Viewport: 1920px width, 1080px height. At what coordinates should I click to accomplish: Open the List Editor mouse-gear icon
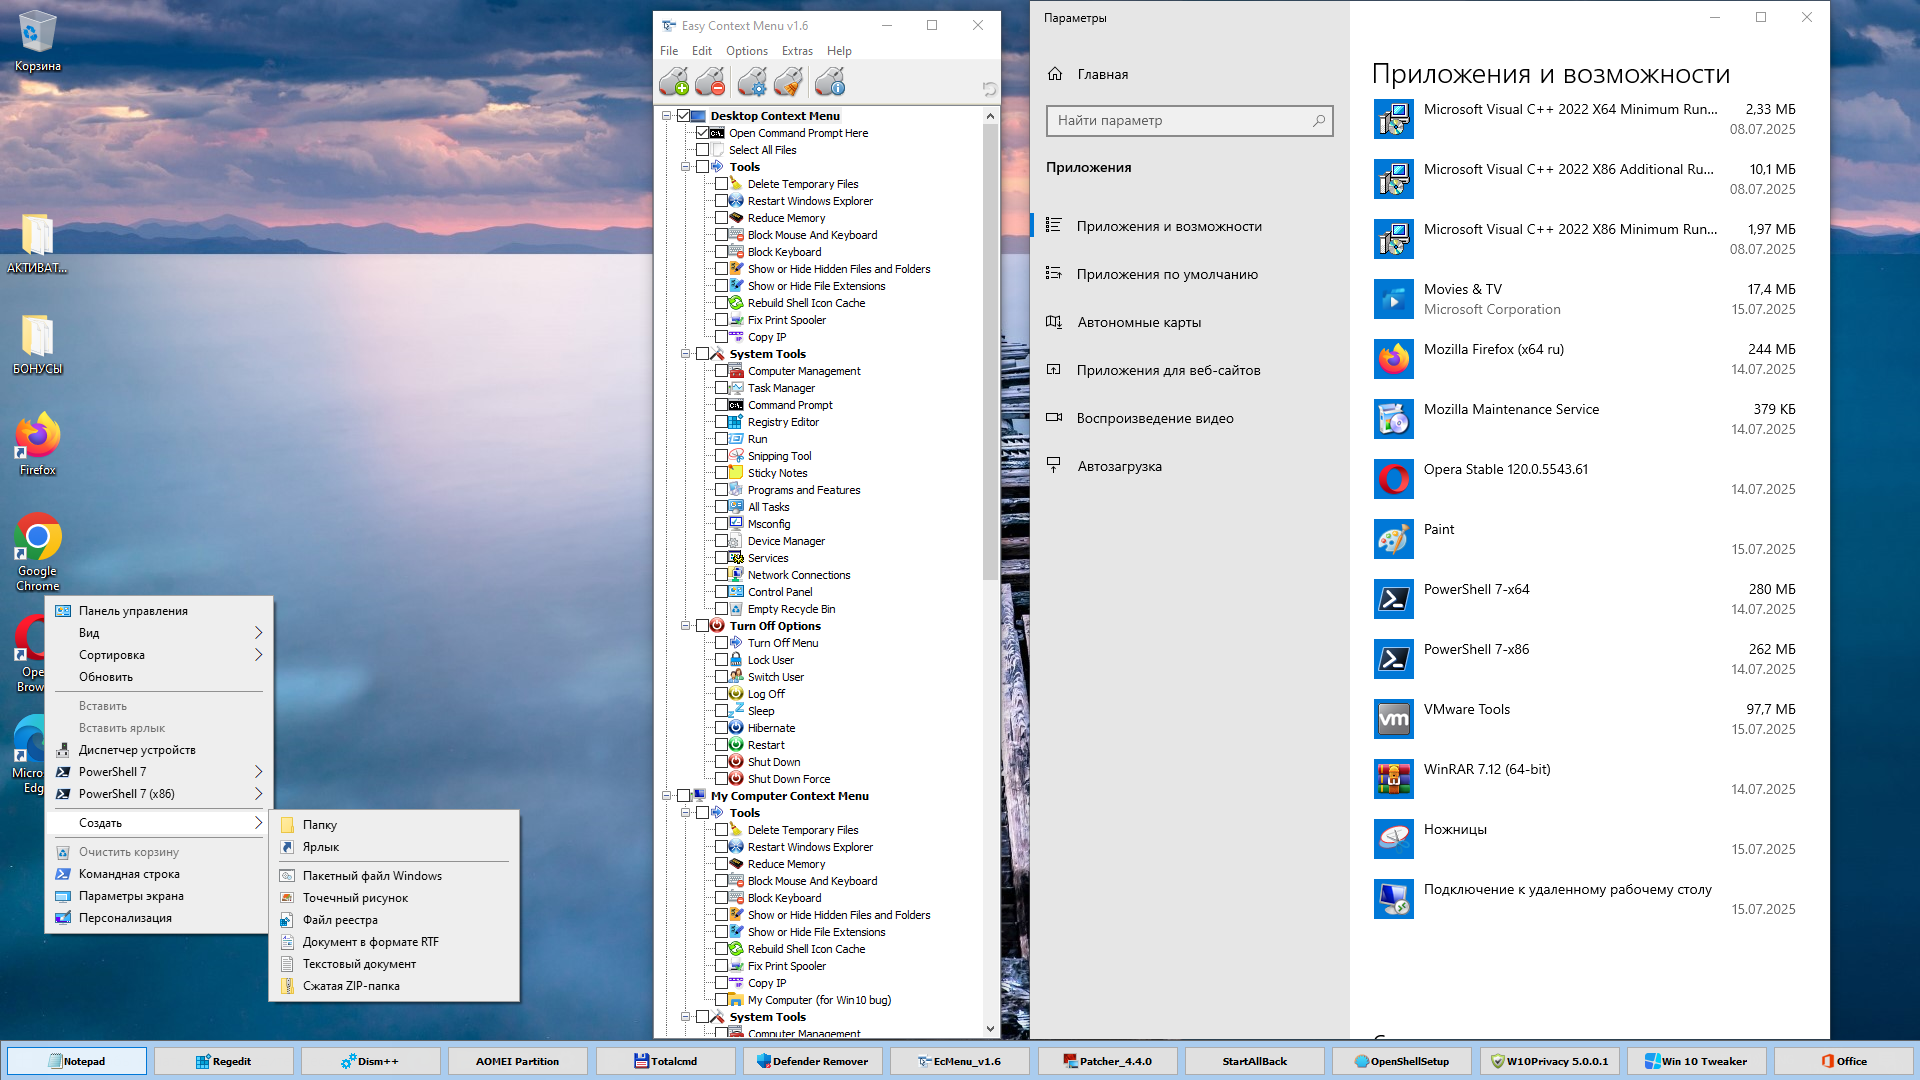752,82
